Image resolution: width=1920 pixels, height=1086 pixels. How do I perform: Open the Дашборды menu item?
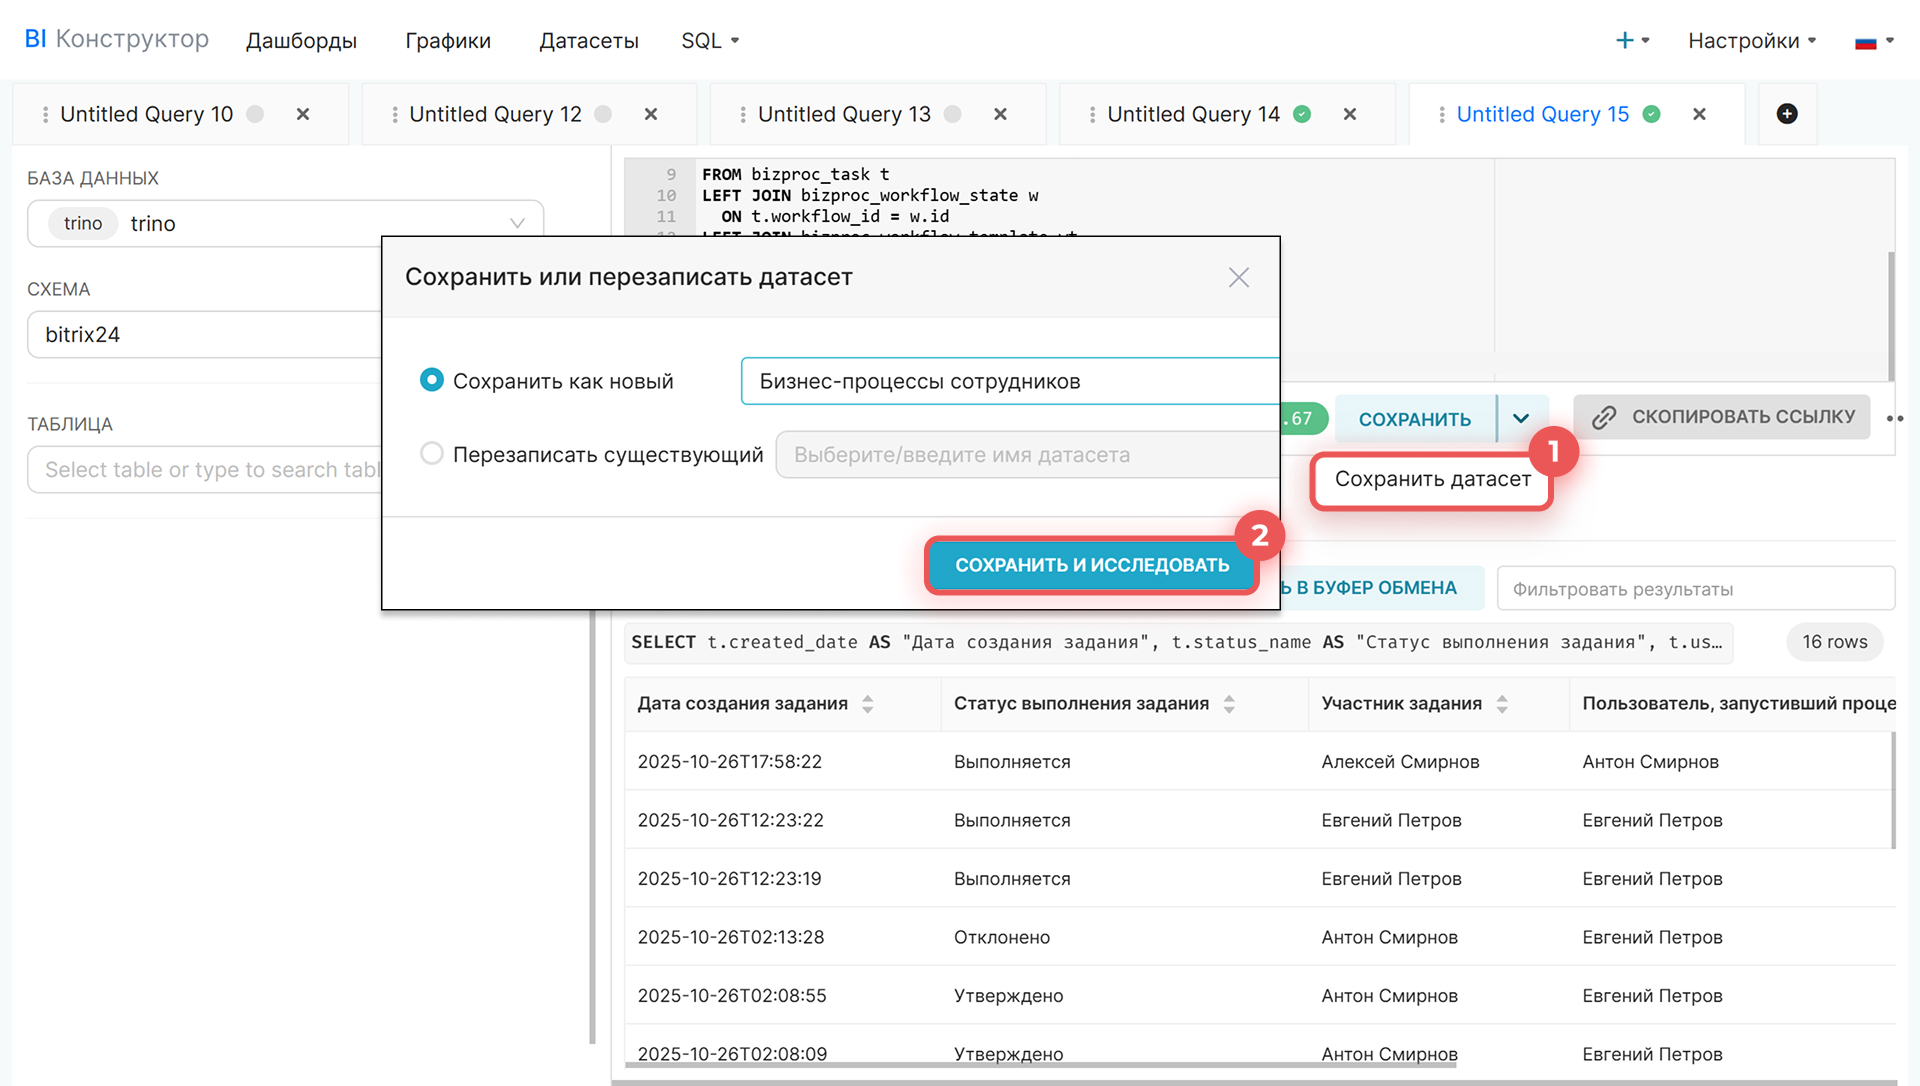tap(301, 41)
